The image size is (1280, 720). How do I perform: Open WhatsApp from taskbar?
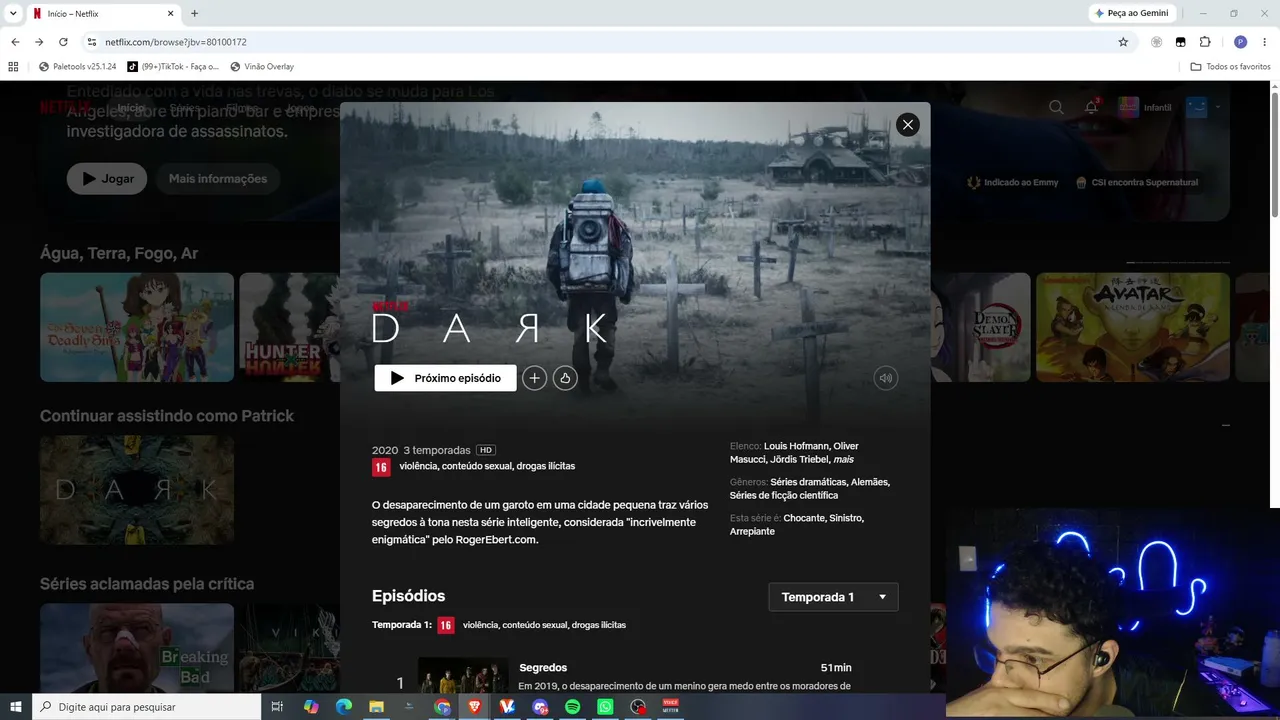coord(605,707)
